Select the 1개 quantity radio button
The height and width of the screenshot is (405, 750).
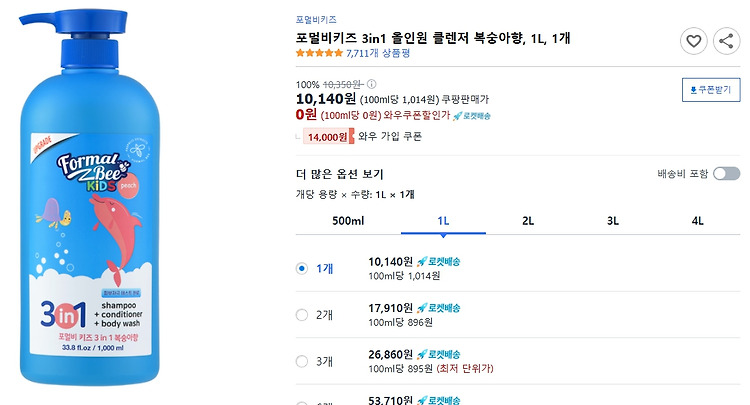(x=302, y=269)
